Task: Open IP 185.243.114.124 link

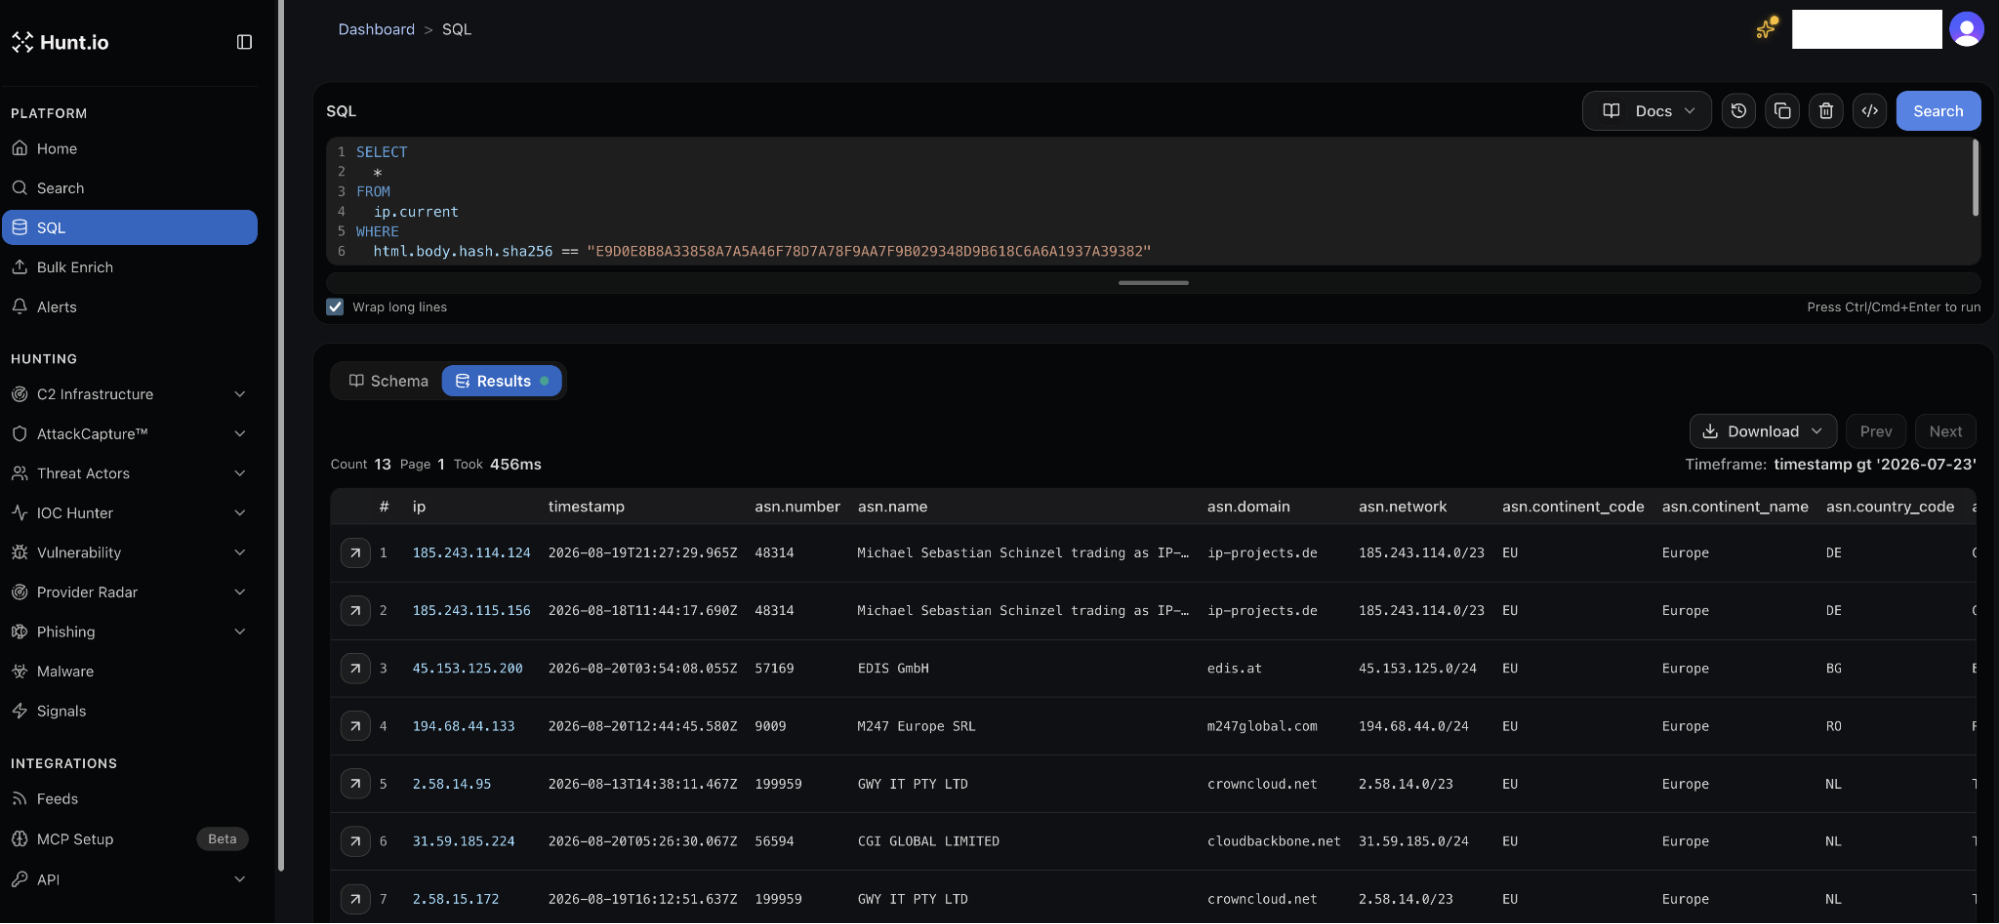Action: [x=472, y=553]
